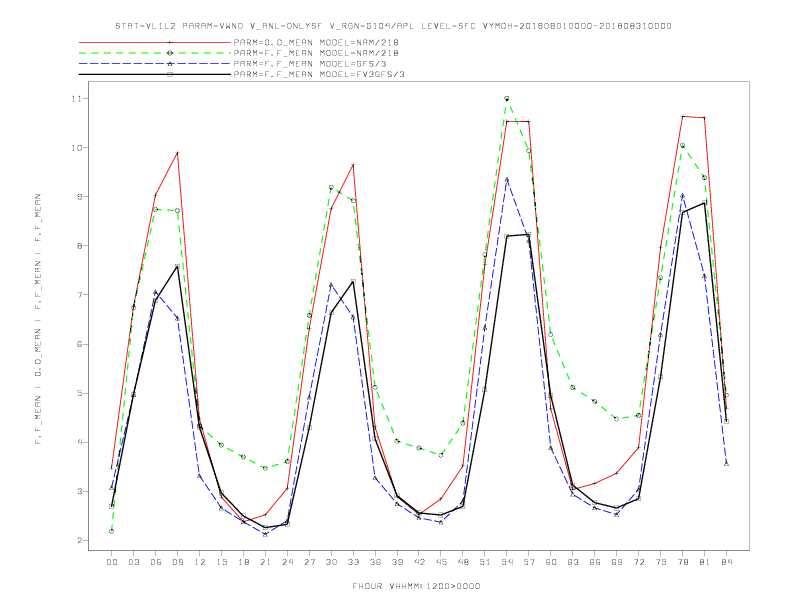The height and width of the screenshot is (612, 792).
Task: Click the square marker on black legend line
Action: [x=170, y=74]
